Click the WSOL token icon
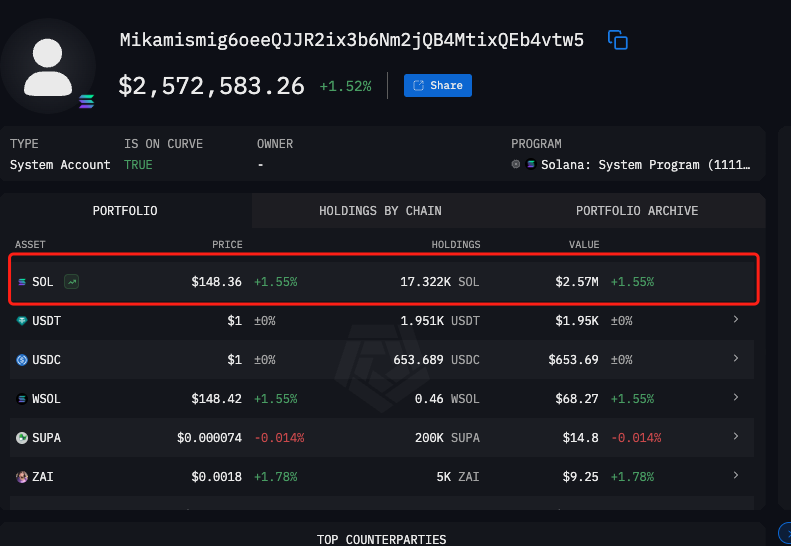 click(x=22, y=399)
